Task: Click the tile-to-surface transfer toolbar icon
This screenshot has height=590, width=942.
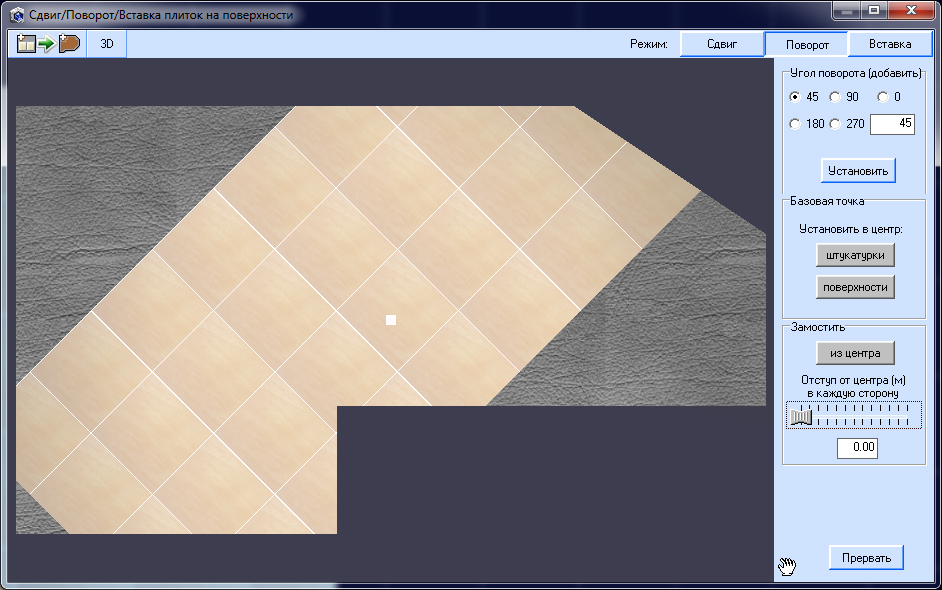Action: pos(48,44)
